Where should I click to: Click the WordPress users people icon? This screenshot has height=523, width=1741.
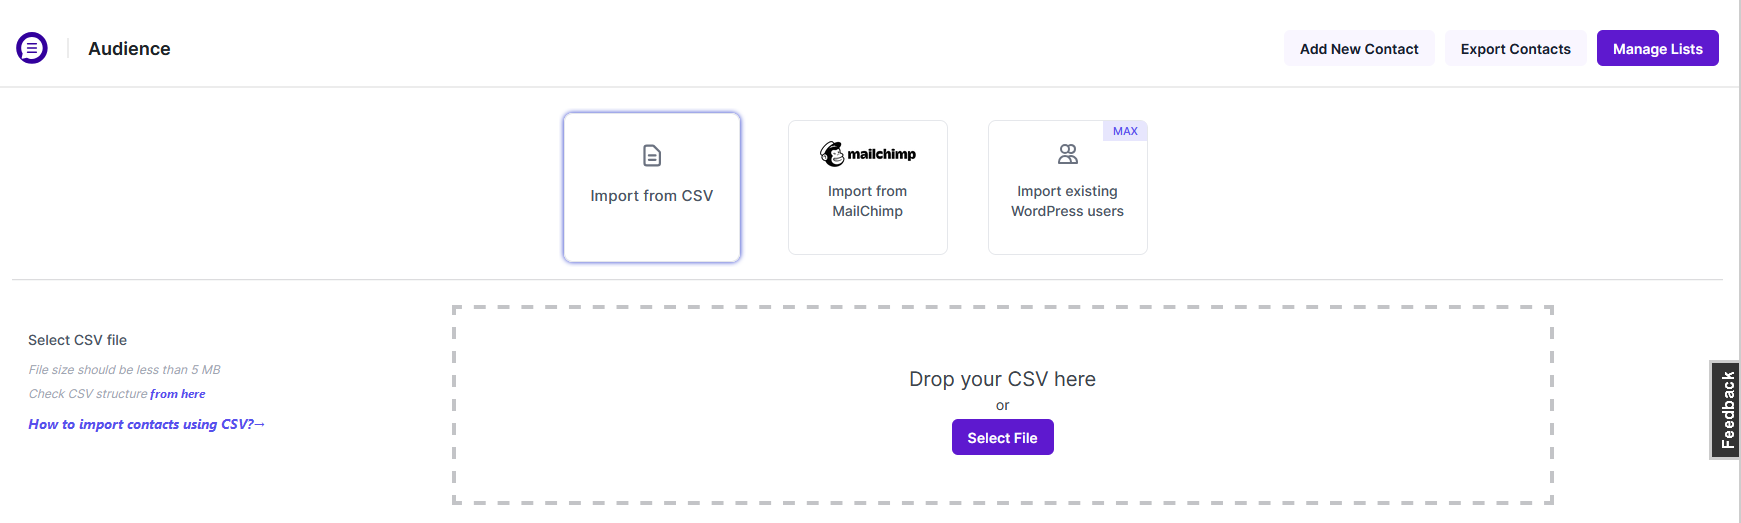[1068, 154]
